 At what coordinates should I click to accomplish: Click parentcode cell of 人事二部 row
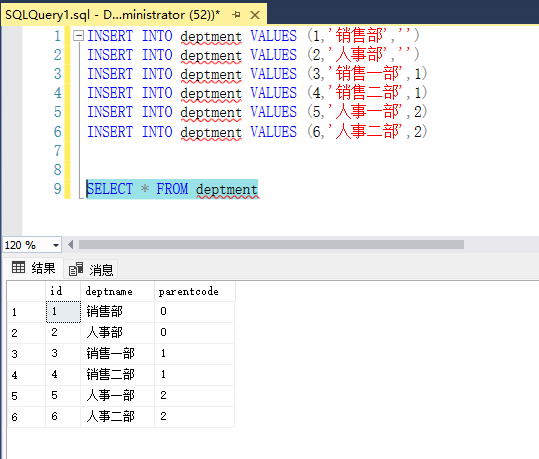click(x=195, y=417)
